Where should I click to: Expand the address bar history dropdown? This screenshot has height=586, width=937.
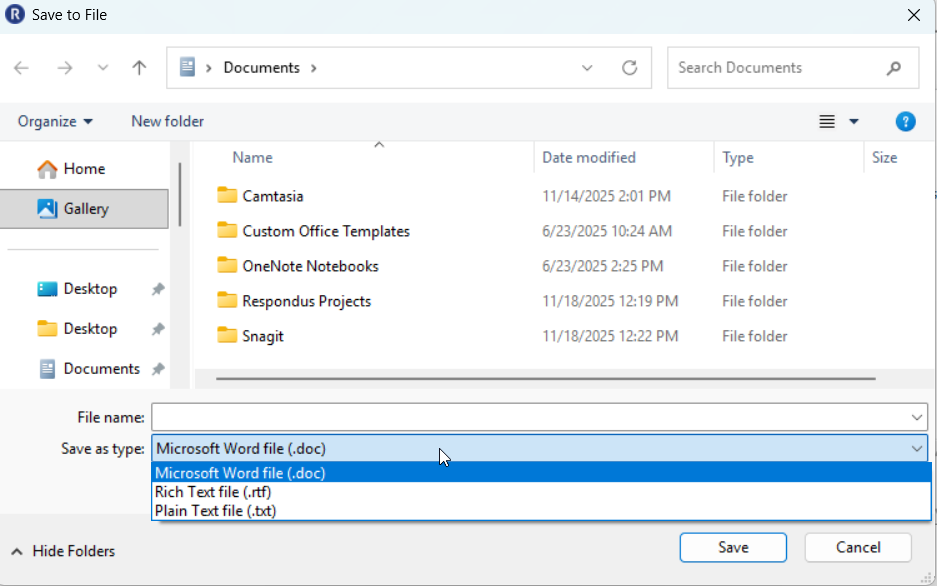(588, 68)
